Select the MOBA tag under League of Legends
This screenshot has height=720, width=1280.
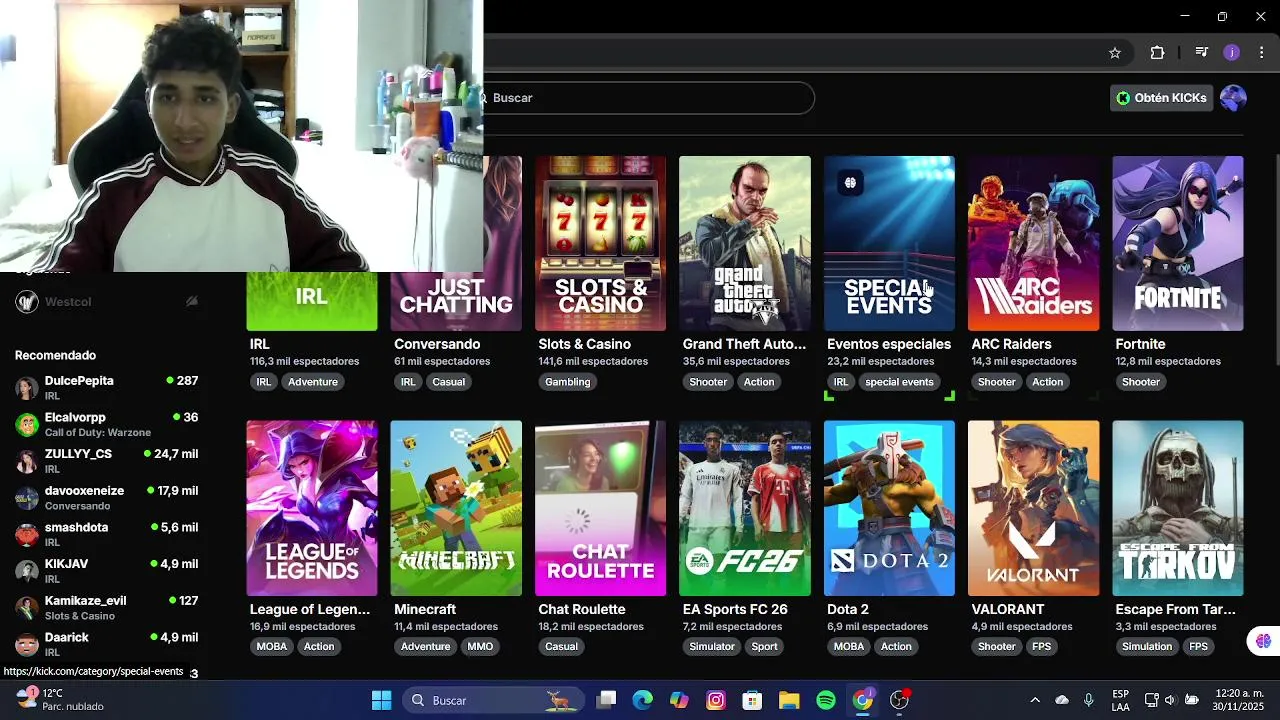[x=272, y=647]
